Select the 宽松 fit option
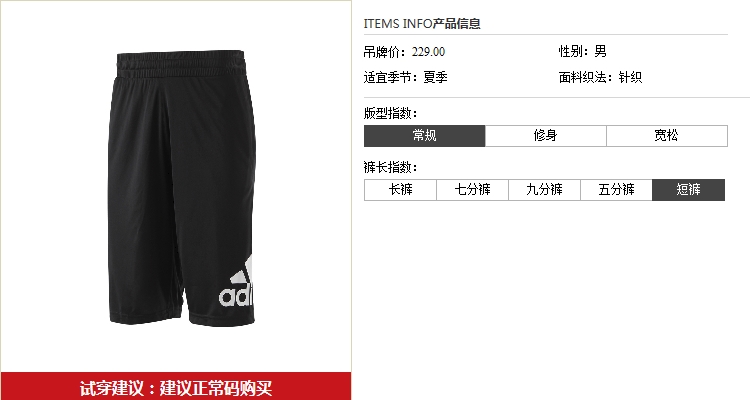 point(667,136)
